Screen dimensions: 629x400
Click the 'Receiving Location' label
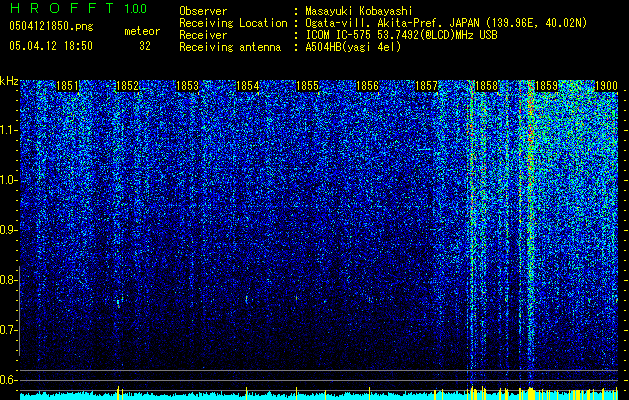[x=233, y=23]
